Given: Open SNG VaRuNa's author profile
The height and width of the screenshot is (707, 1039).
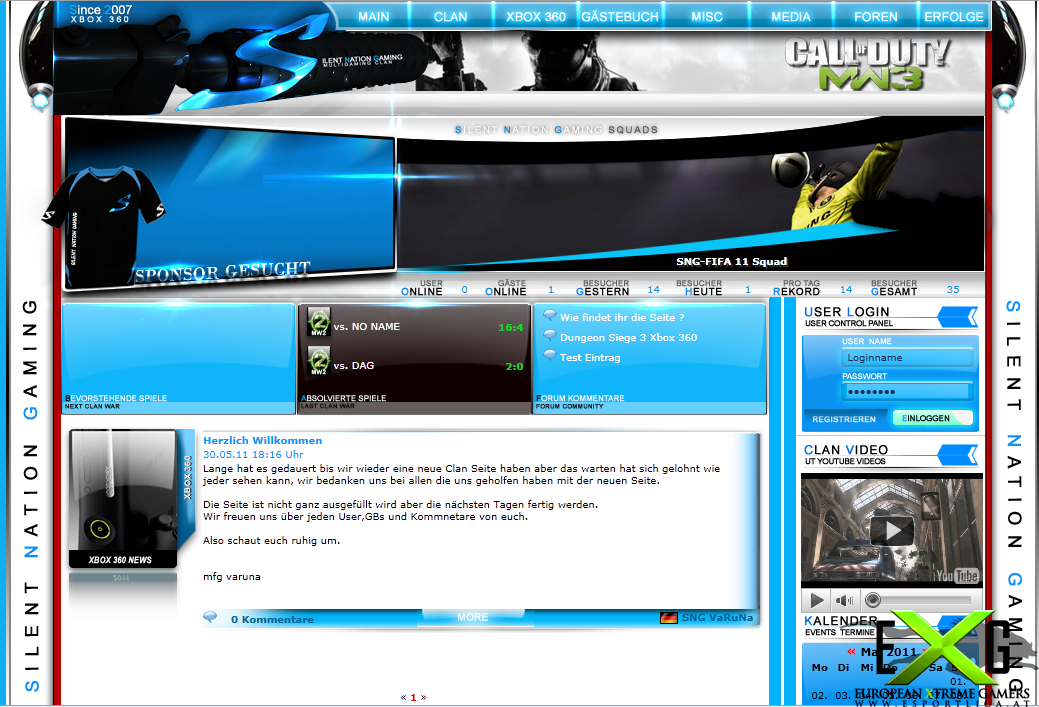Looking at the screenshot, I should click(x=718, y=618).
